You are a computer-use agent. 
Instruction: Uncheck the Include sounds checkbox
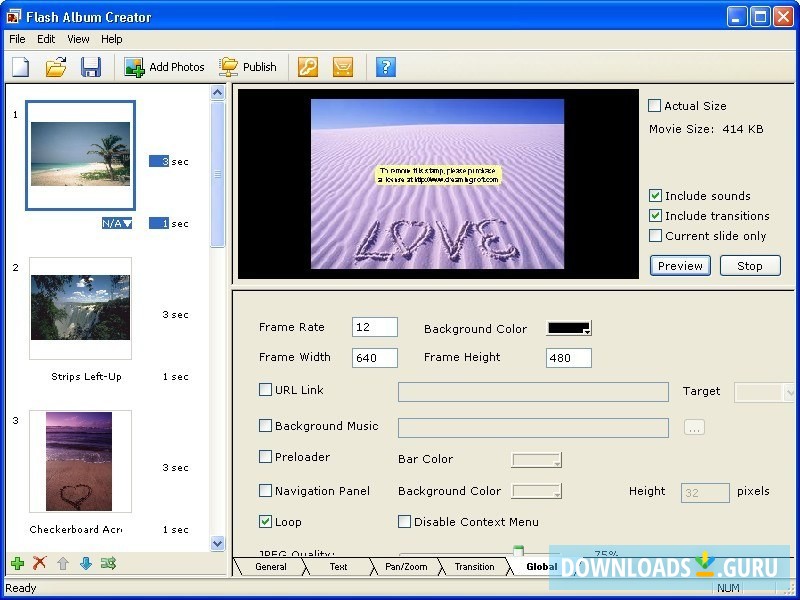tap(655, 196)
